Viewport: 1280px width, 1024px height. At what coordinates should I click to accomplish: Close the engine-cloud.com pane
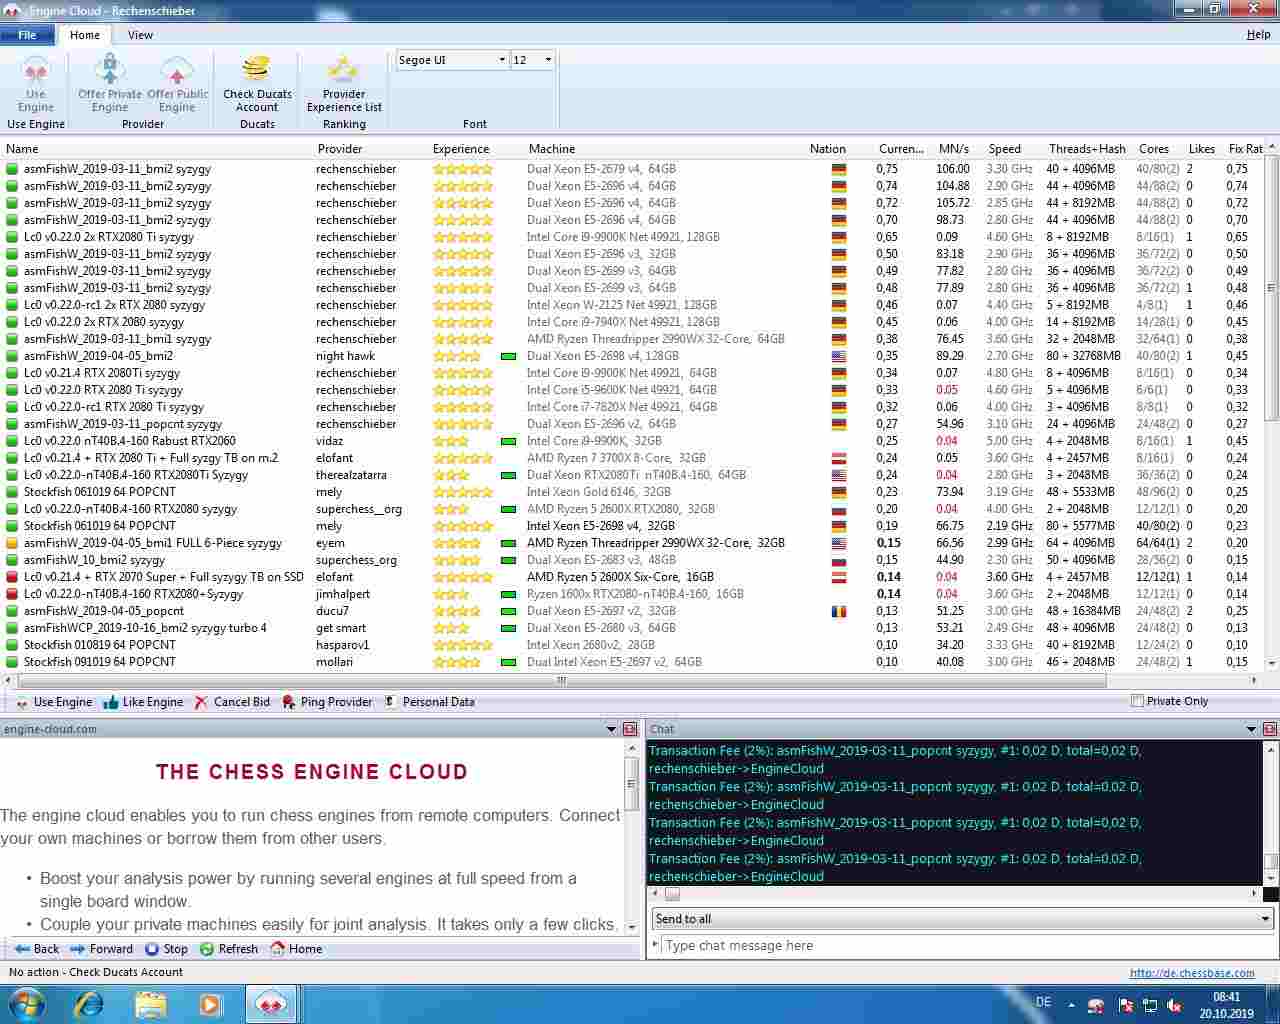pos(630,729)
